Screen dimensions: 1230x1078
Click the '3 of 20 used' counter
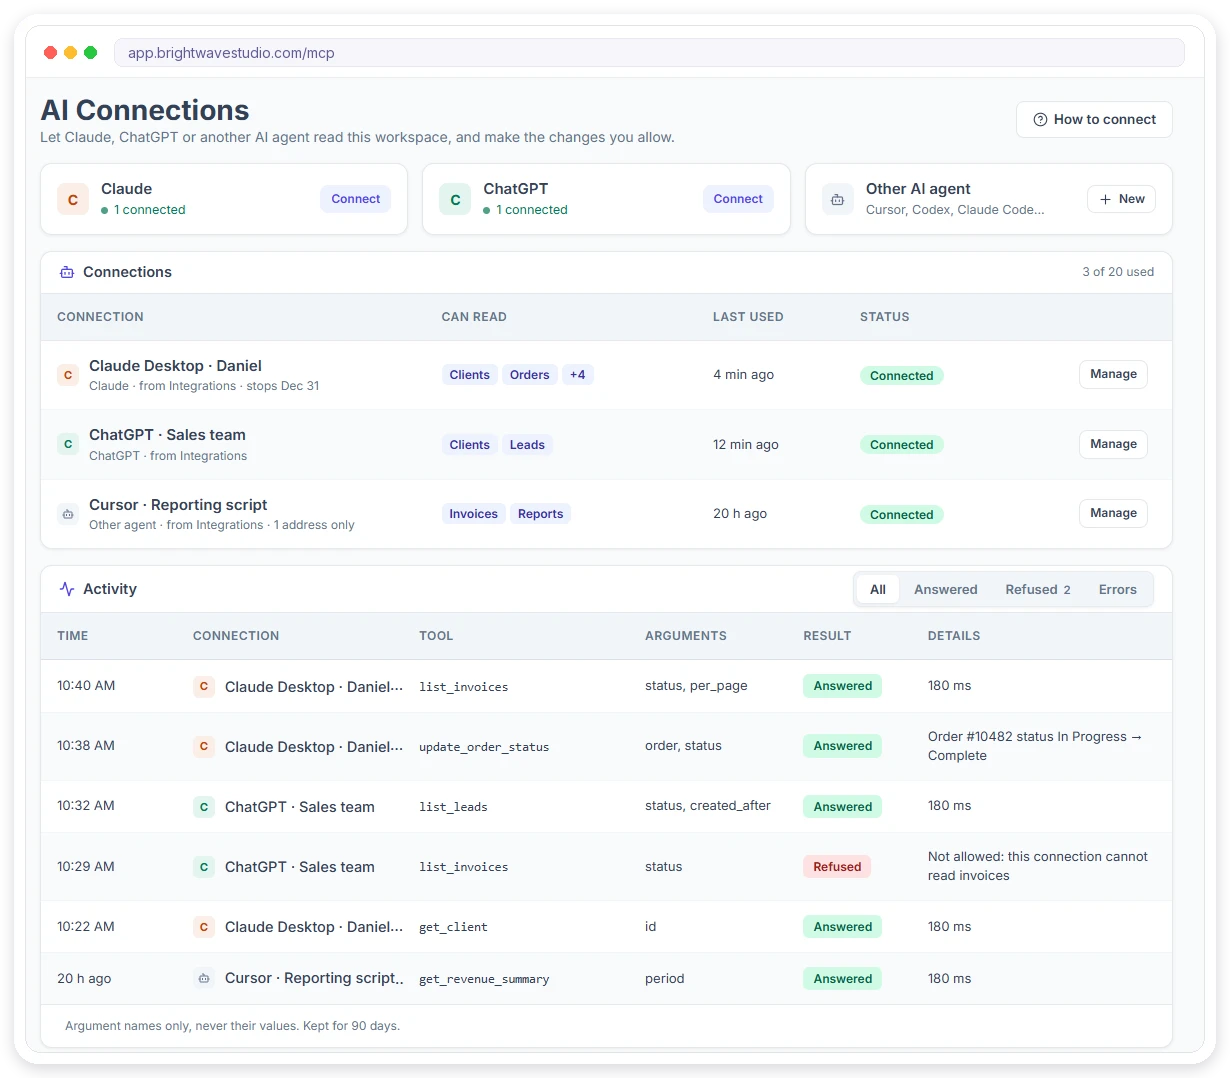[x=1118, y=272]
